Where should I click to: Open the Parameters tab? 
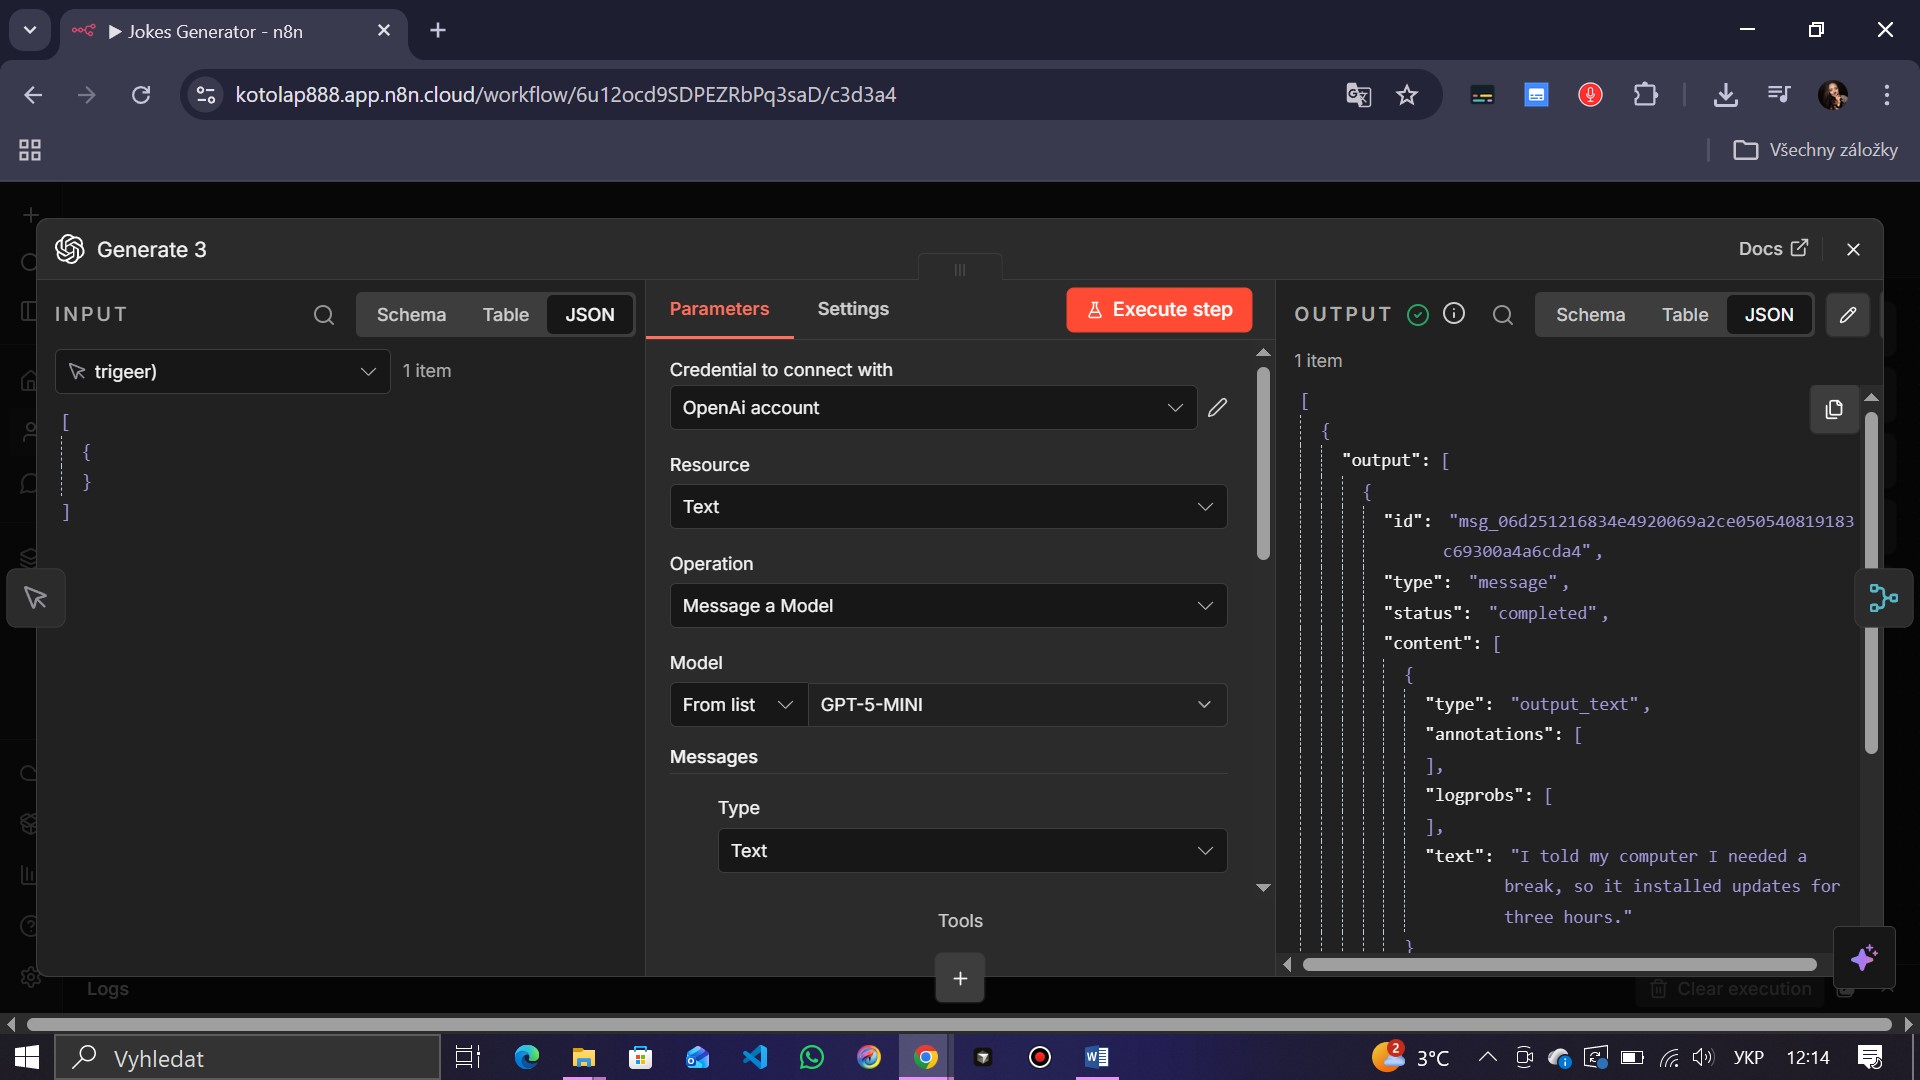[719, 309]
